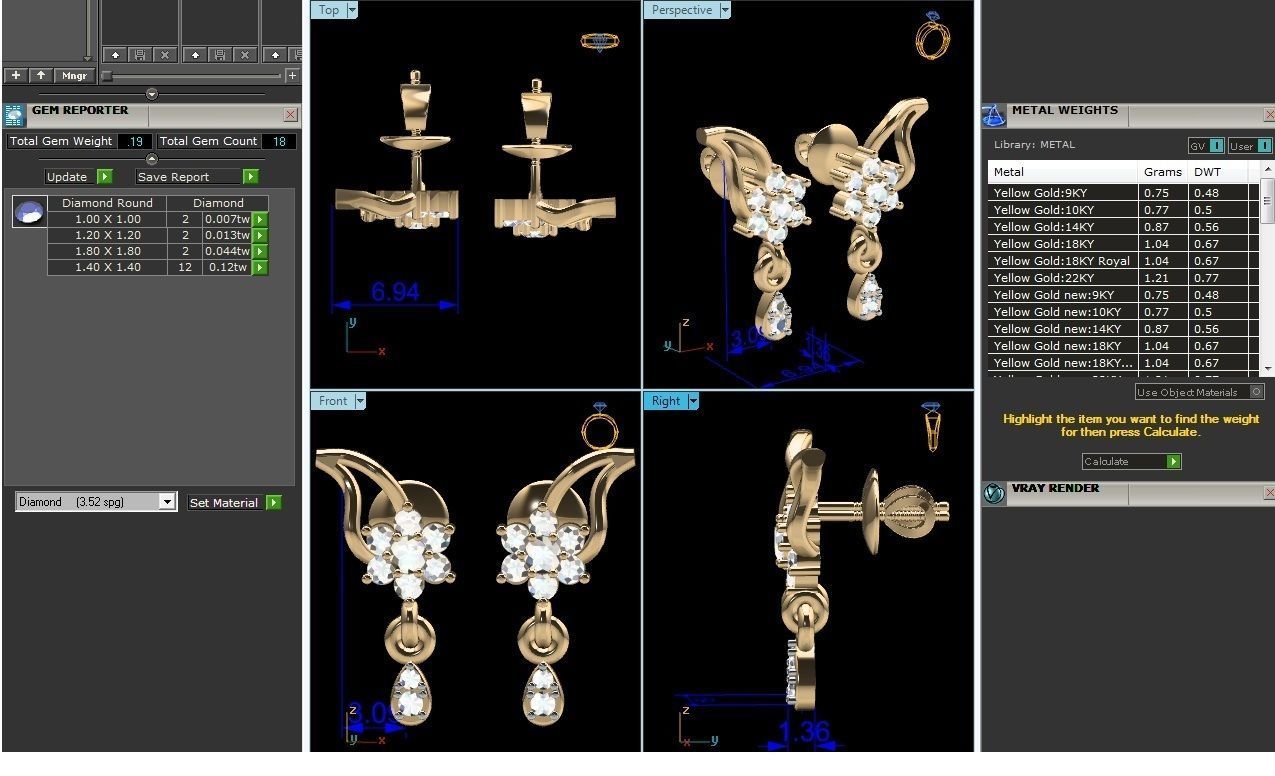Open the Front viewport dropdown arrow
The width and height of the screenshot is (1275, 776).
click(x=360, y=401)
